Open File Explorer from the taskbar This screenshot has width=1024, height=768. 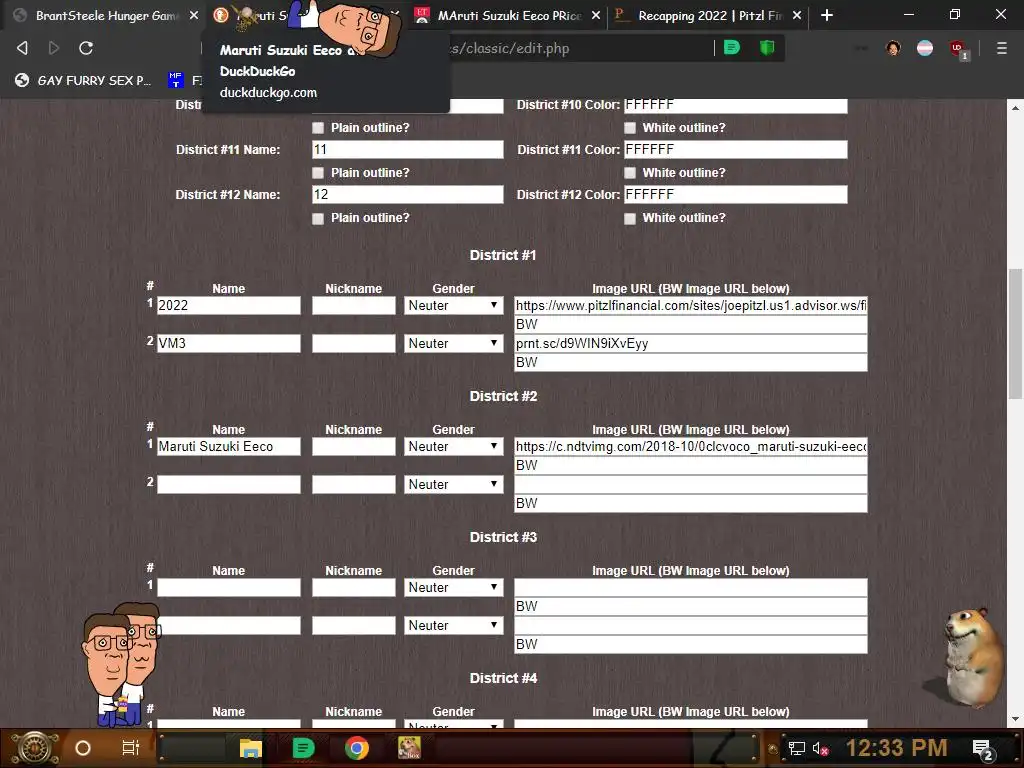(x=250, y=748)
